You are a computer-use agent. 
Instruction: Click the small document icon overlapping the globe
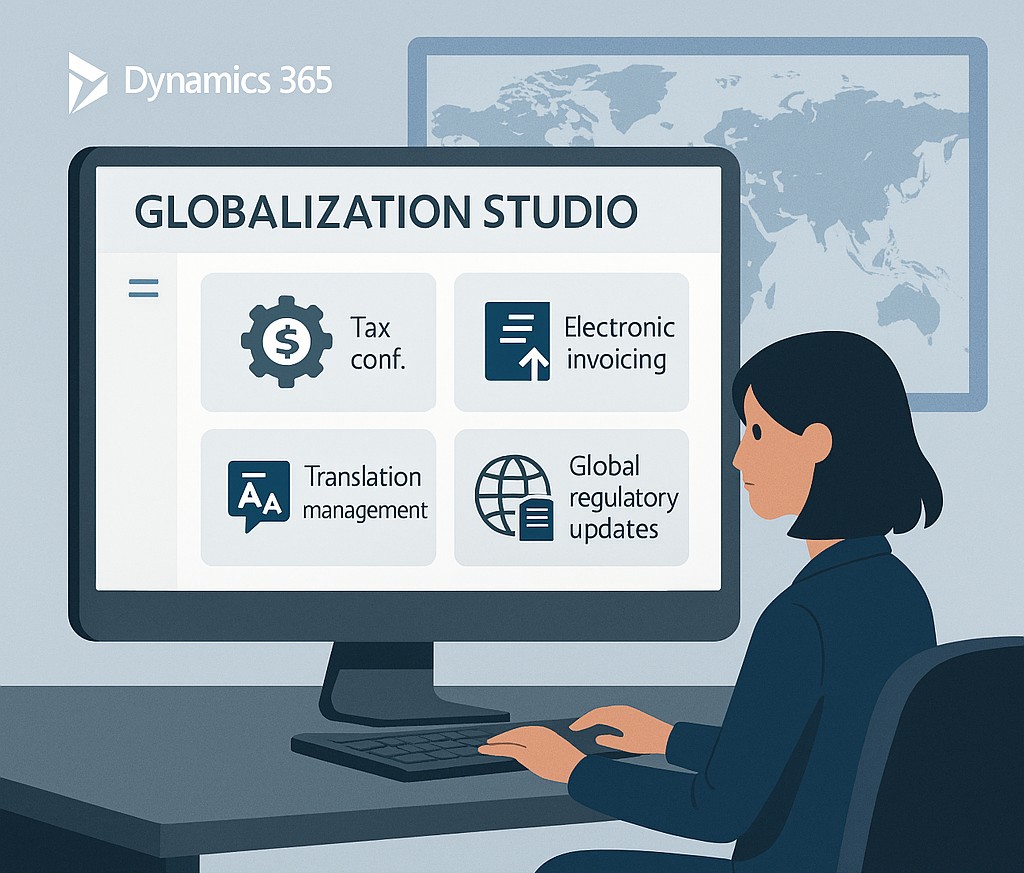[537, 520]
